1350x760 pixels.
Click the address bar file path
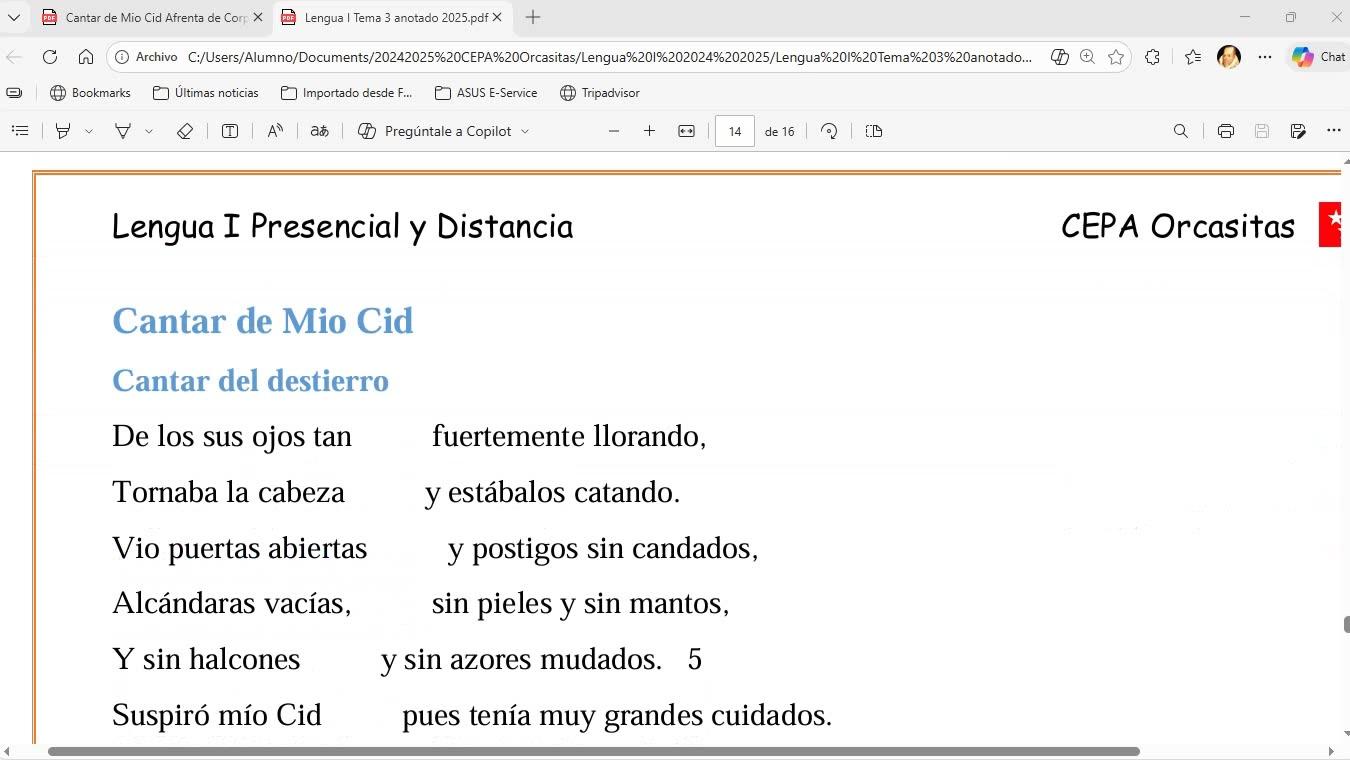coord(610,57)
